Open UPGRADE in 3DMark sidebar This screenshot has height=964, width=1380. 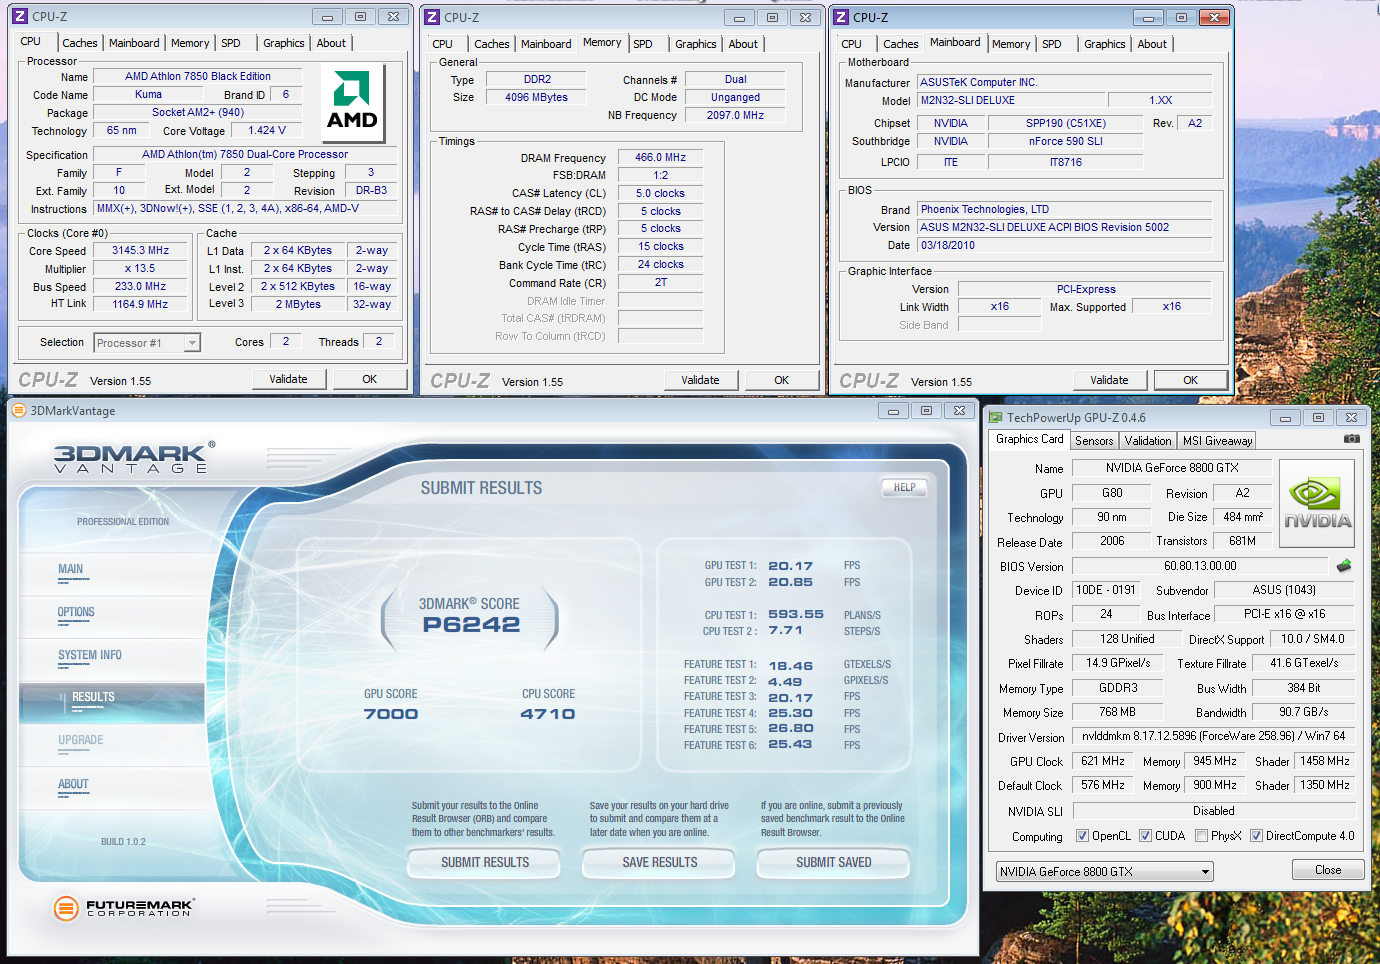80,740
